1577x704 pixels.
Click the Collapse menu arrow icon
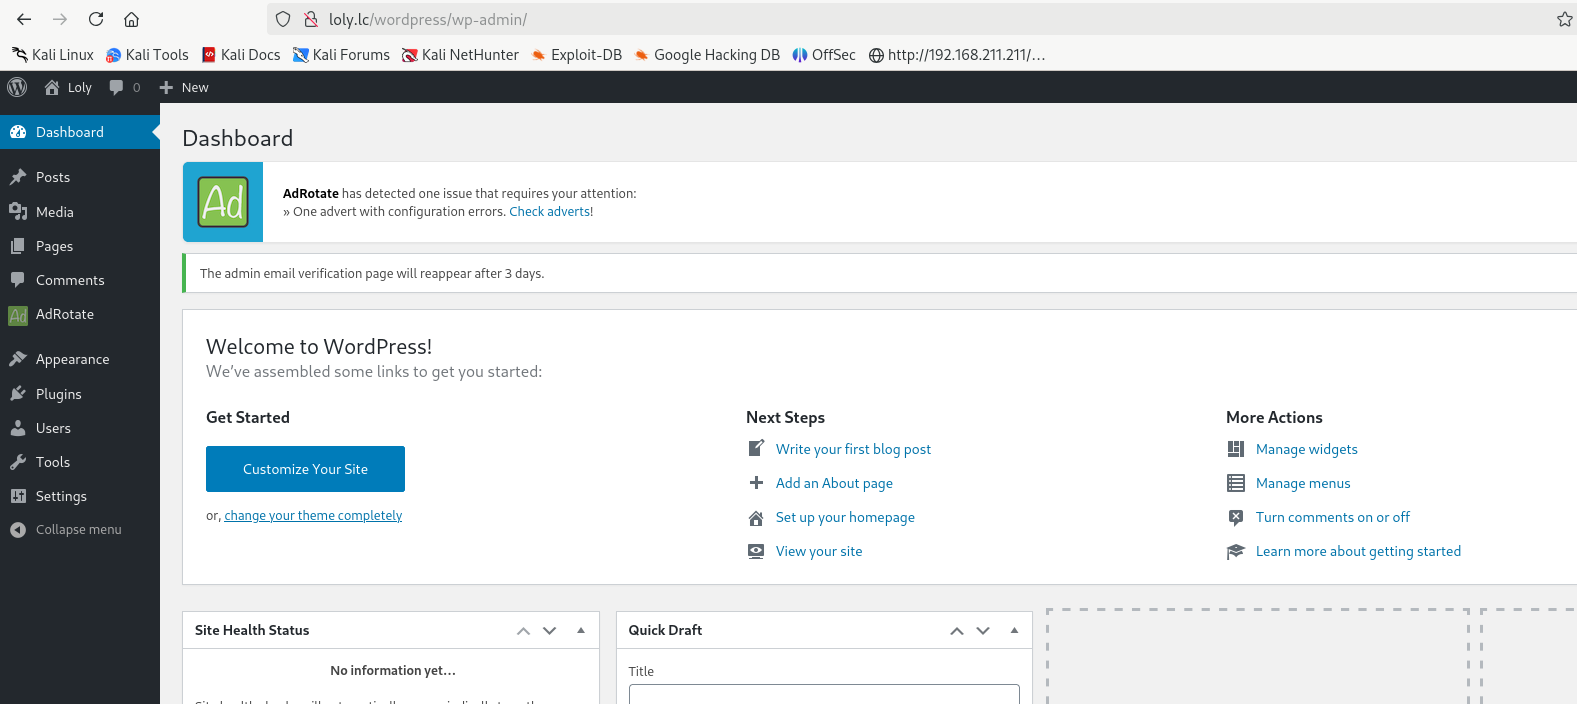coord(18,530)
